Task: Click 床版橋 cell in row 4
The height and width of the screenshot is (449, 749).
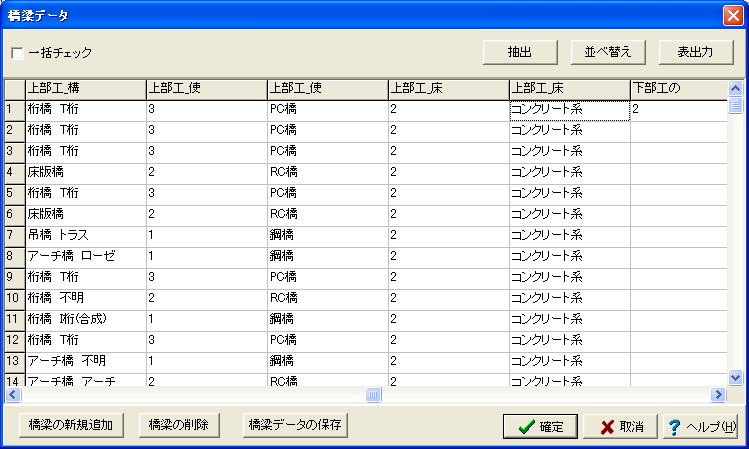Action: 86,173
